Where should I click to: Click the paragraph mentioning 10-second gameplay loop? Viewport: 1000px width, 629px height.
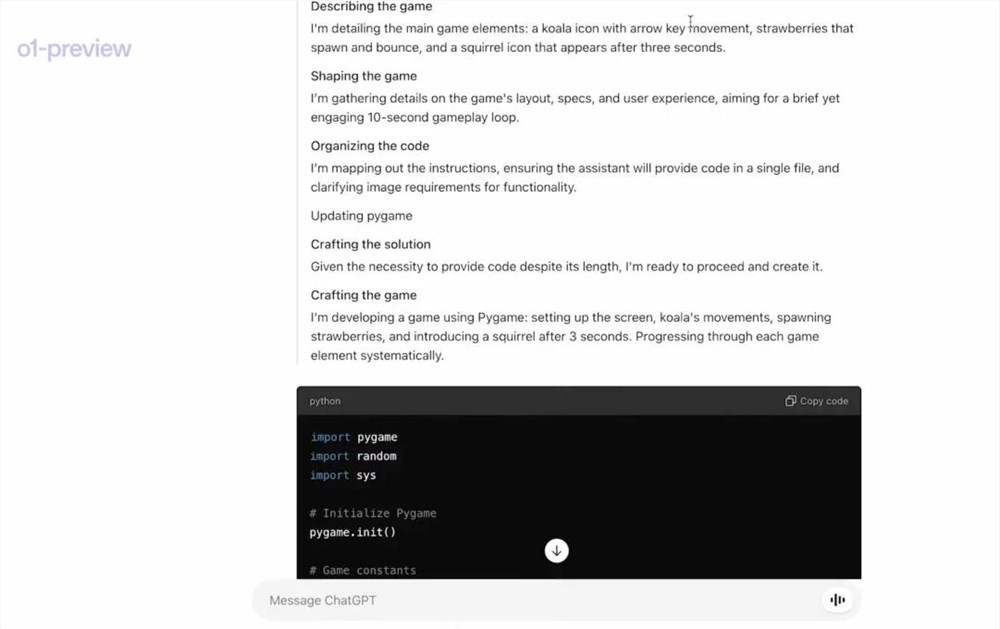click(x=574, y=107)
